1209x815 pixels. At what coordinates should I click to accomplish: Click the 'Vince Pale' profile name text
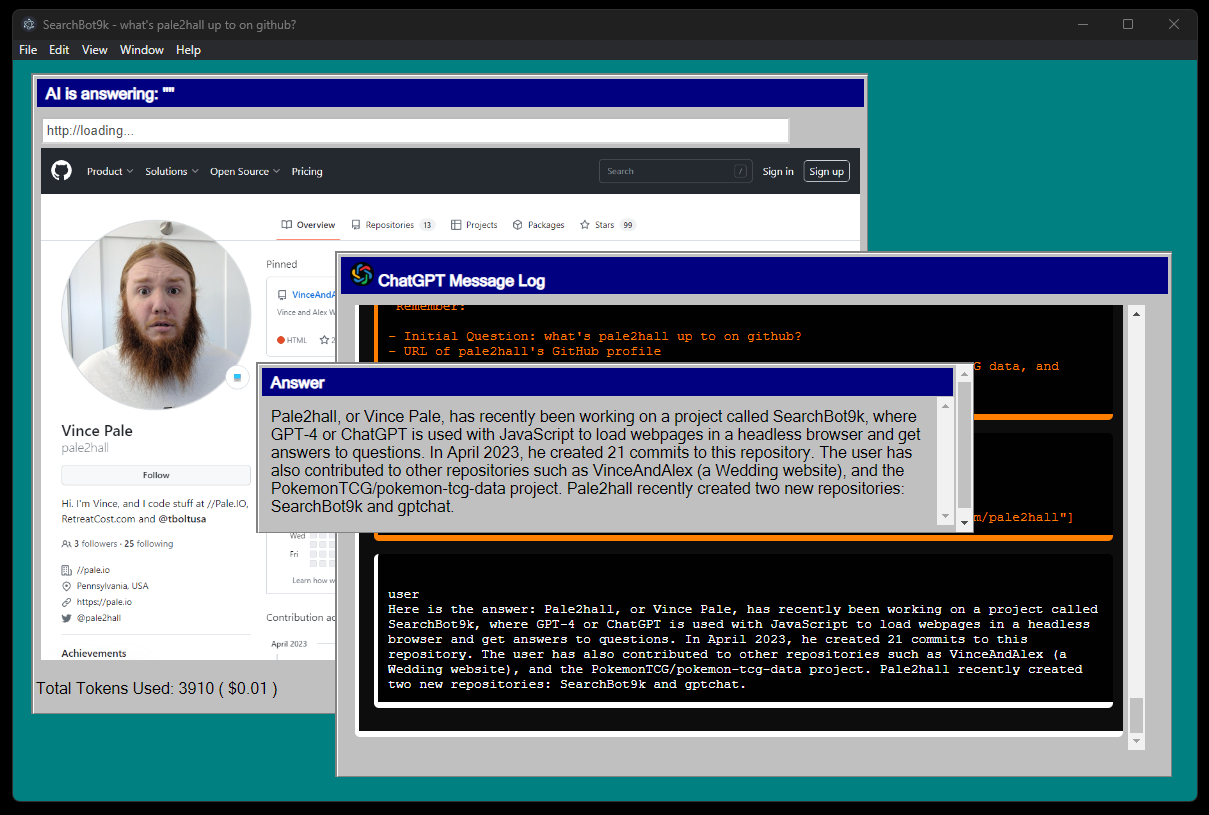point(97,431)
